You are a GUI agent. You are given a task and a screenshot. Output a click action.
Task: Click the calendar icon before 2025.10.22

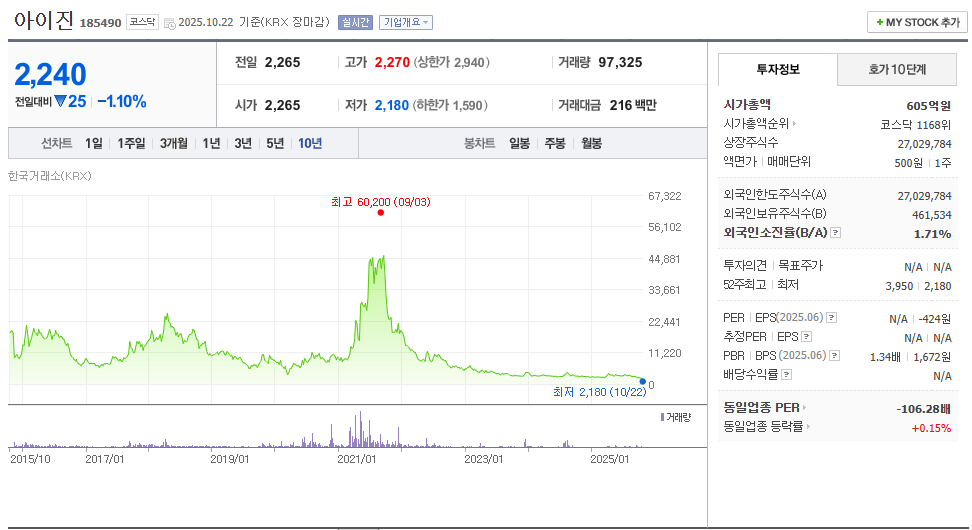pos(169,24)
